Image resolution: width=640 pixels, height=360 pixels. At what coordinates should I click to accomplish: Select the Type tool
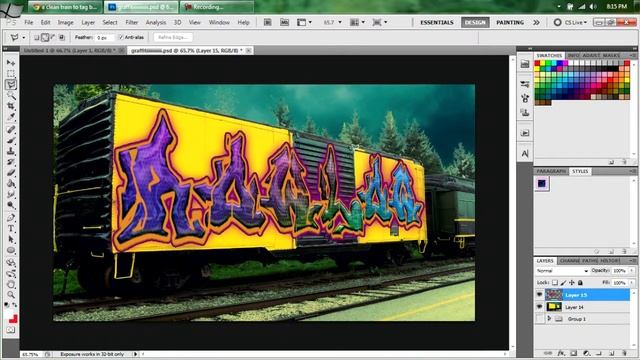11,229
